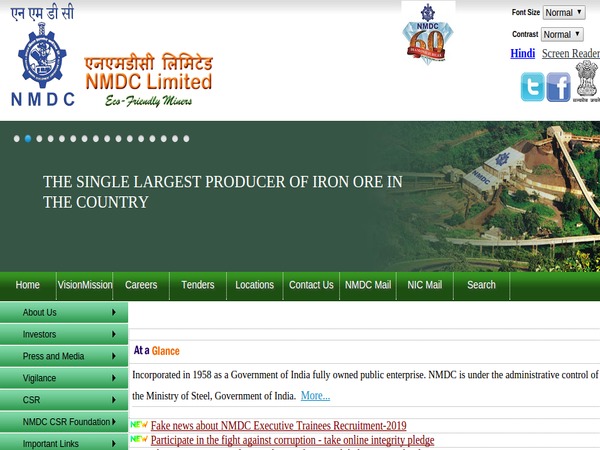This screenshot has height=450, width=600.
Task: Click the mine landscape banner image
Action: (500, 195)
